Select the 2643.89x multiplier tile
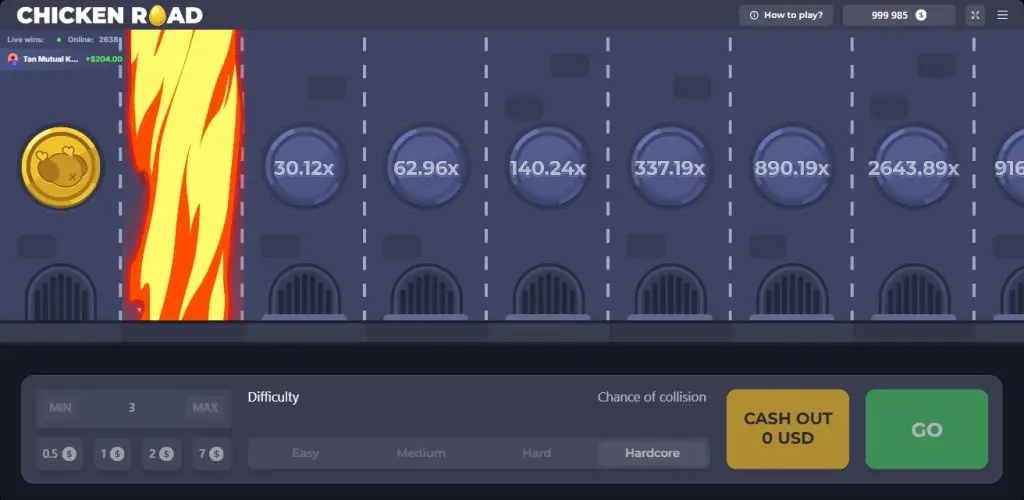This screenshot has height=500, width=1024. pos(913,168)
